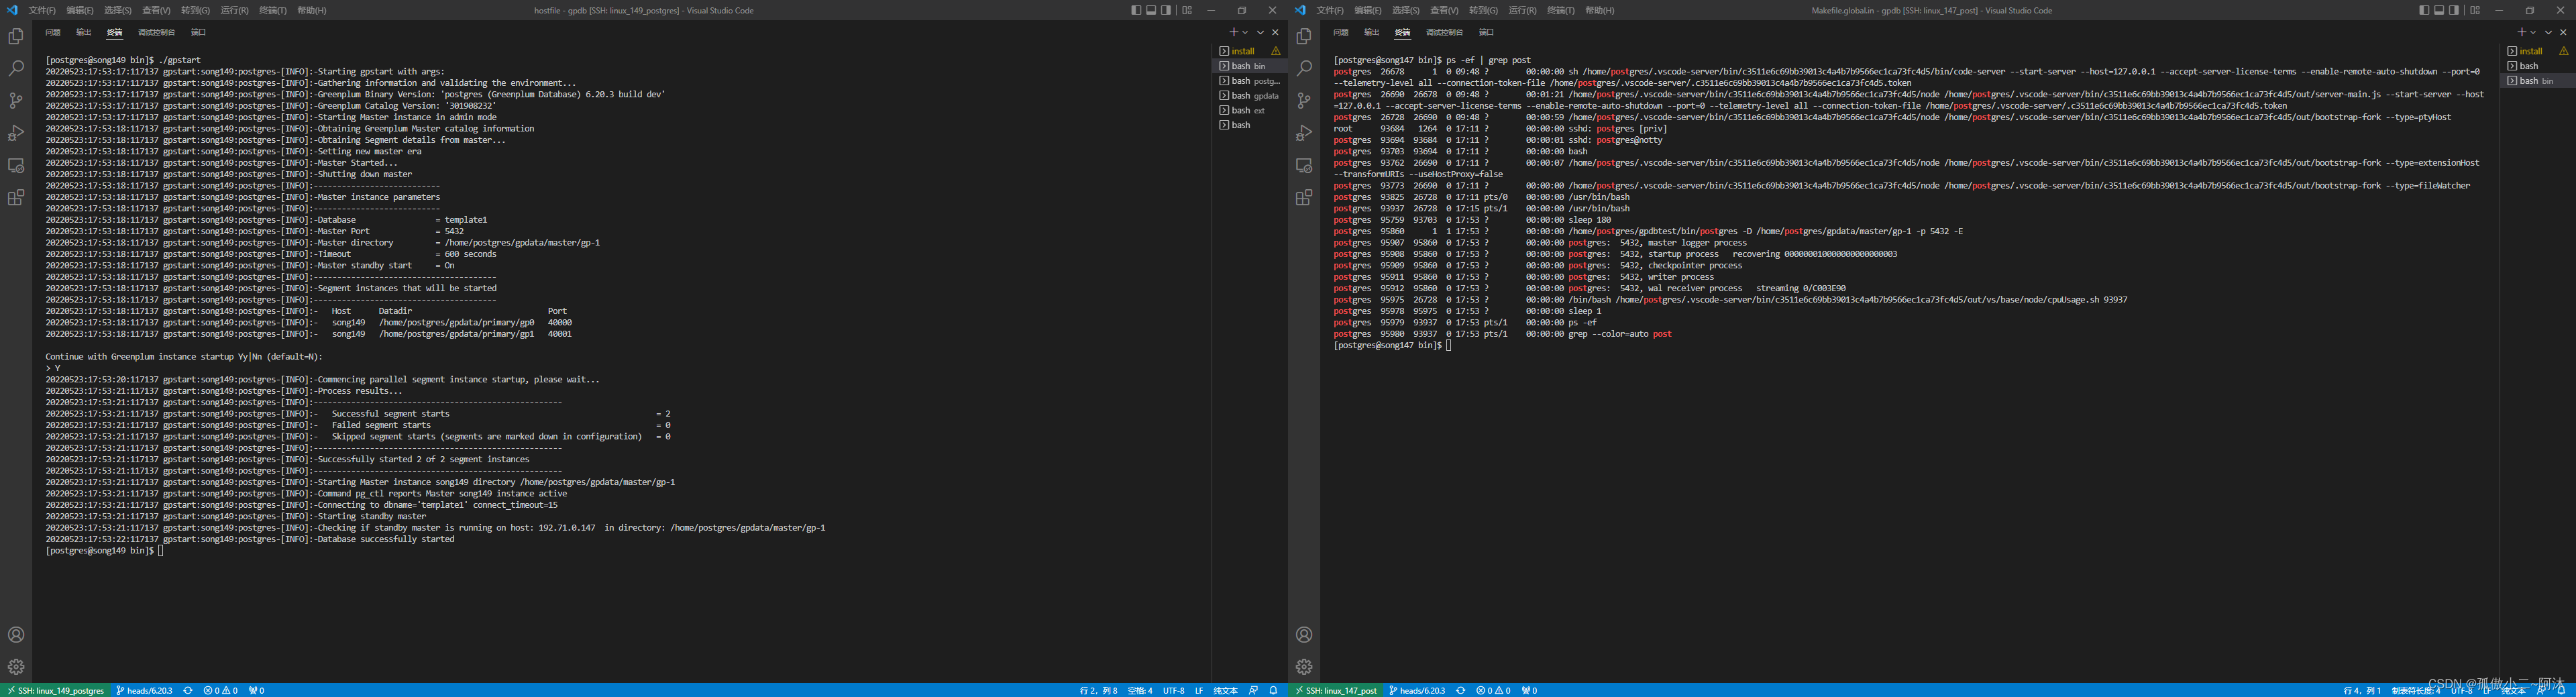Click sync changes icon in right status bar
Image resolution: width=2576 pixels, height=697 pixels.
pos(1460,690)
